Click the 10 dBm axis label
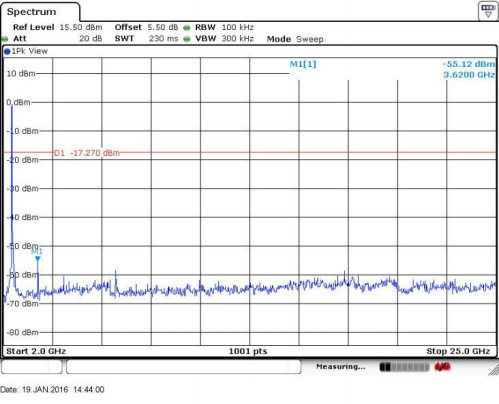Viewport: 499px width, 404px height. click(x=21, y=73)
